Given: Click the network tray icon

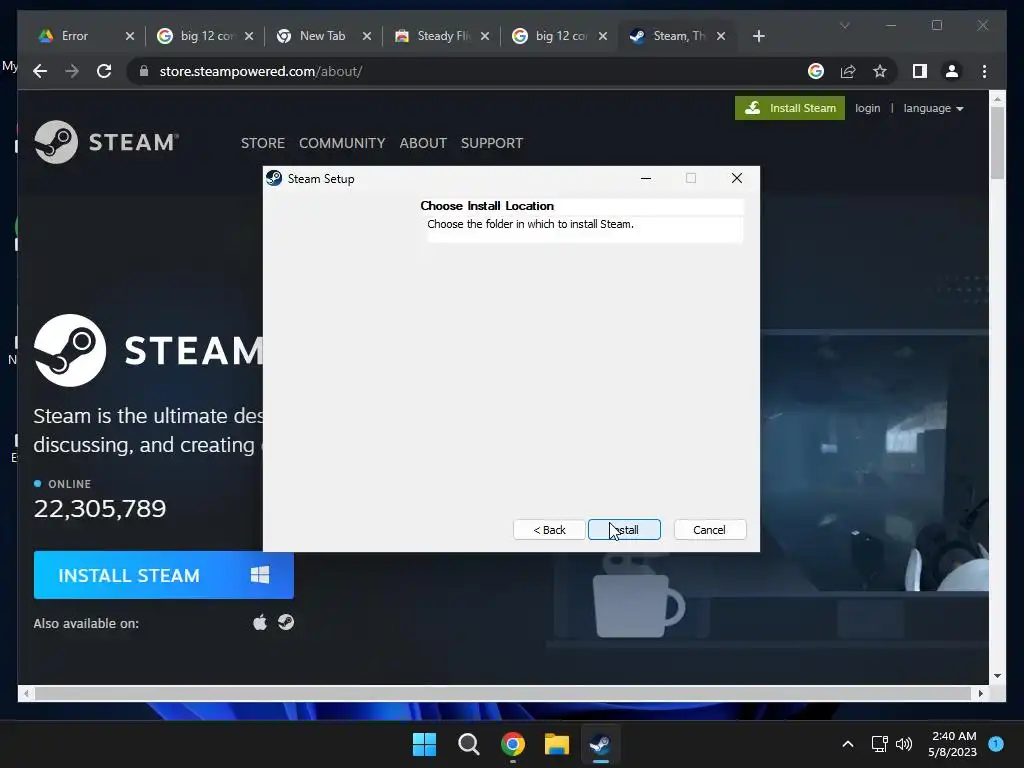Looking at the screenshot, I should coord(880,744).
